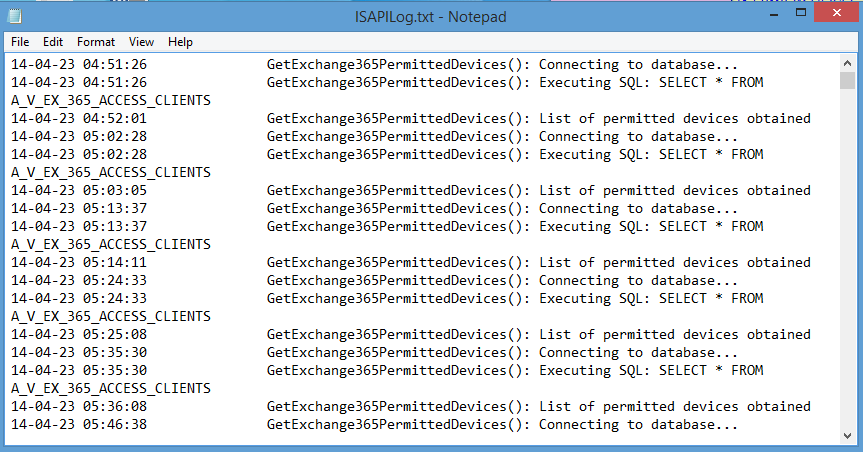Place cursor at the 05:46:38 timestamp
Image resolution: width=863 pixels, height=452 pixels.
coord(115,424)
